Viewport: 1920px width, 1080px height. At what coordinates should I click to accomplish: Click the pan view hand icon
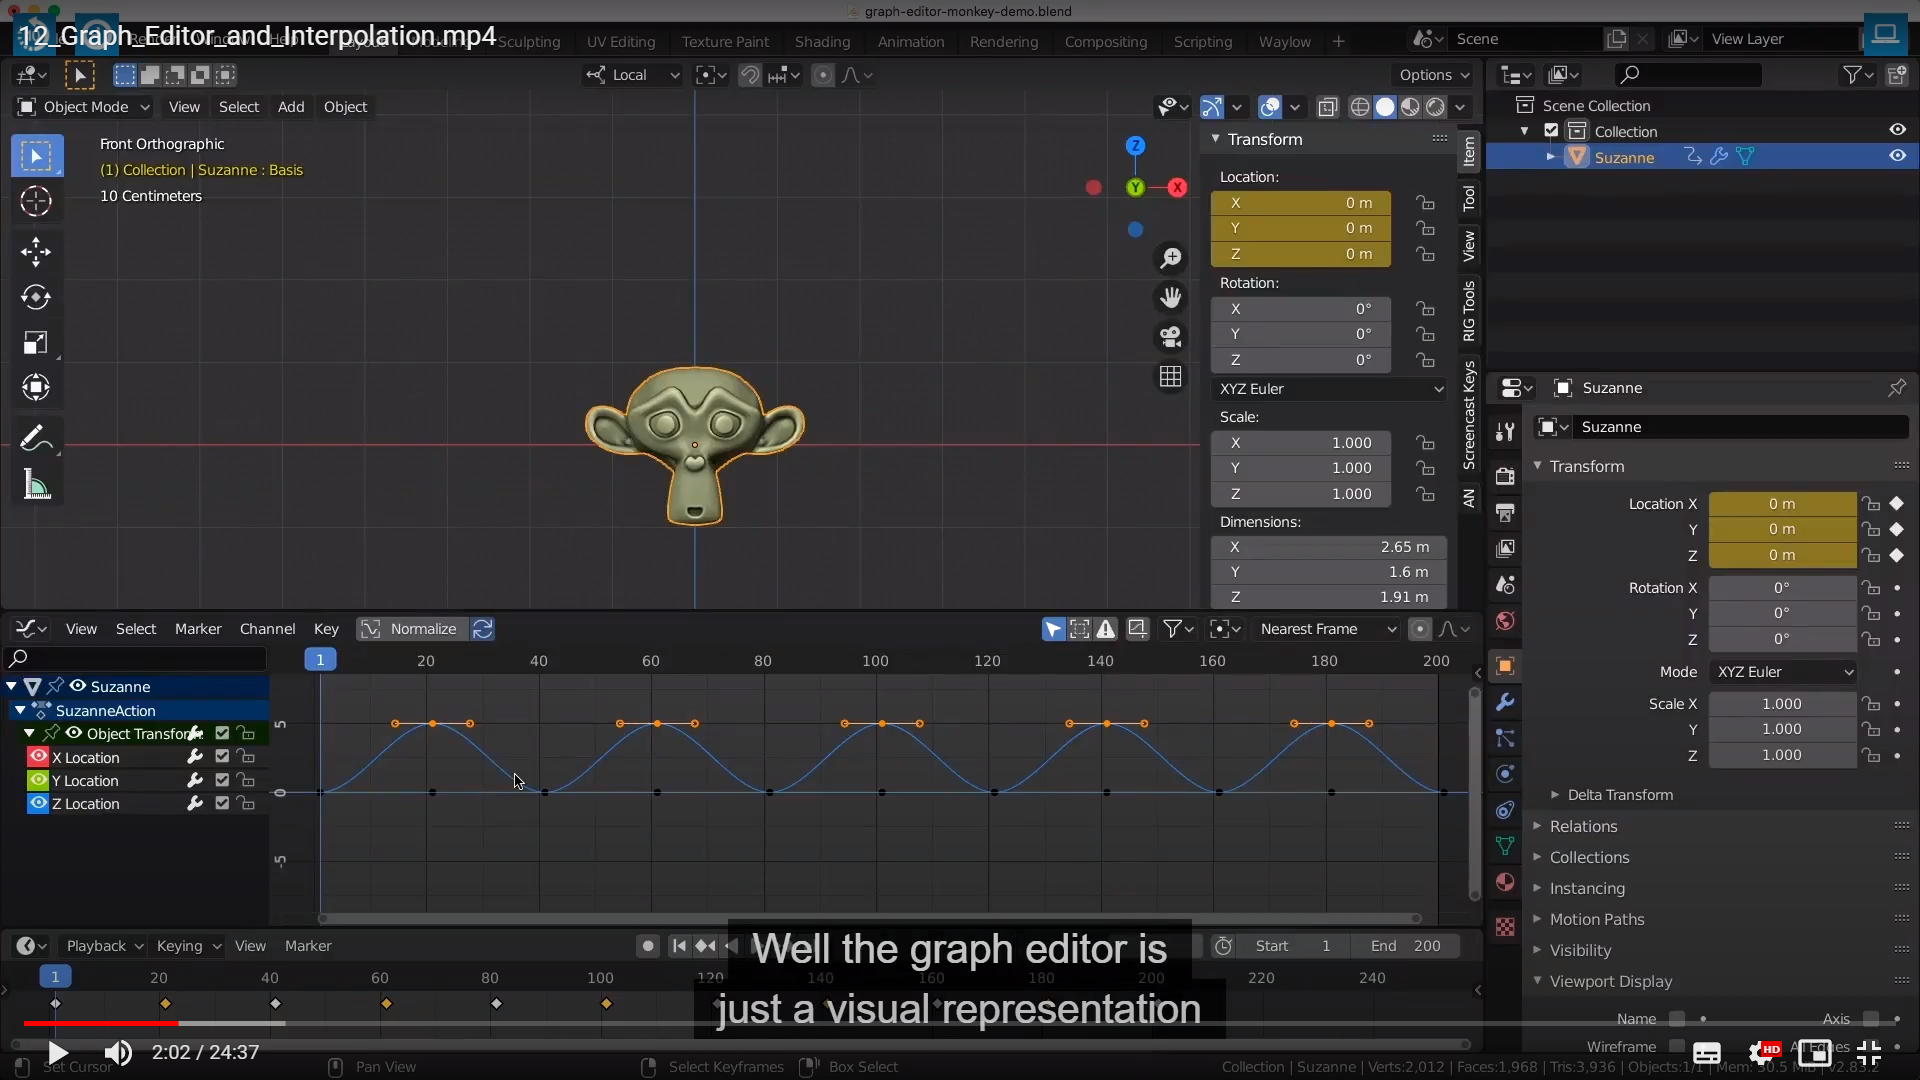1171,297
